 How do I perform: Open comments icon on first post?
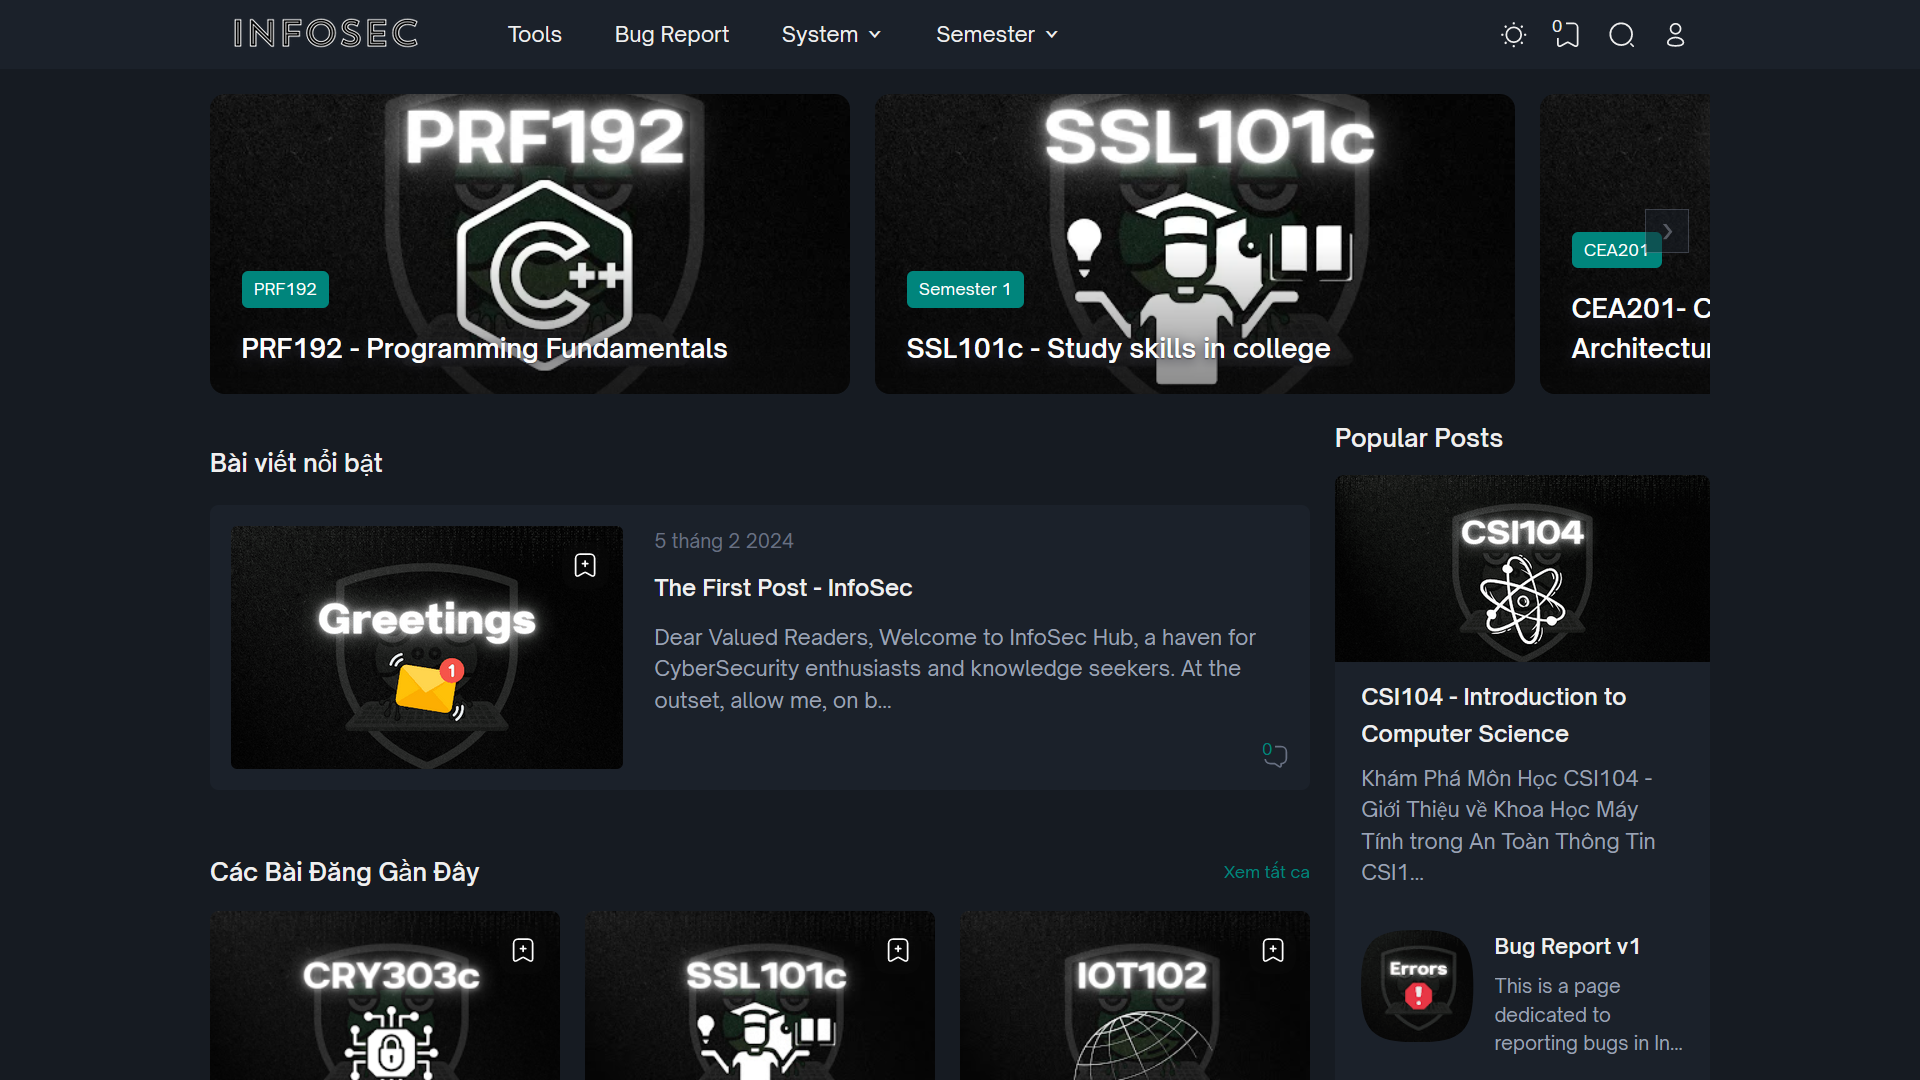1274,754
